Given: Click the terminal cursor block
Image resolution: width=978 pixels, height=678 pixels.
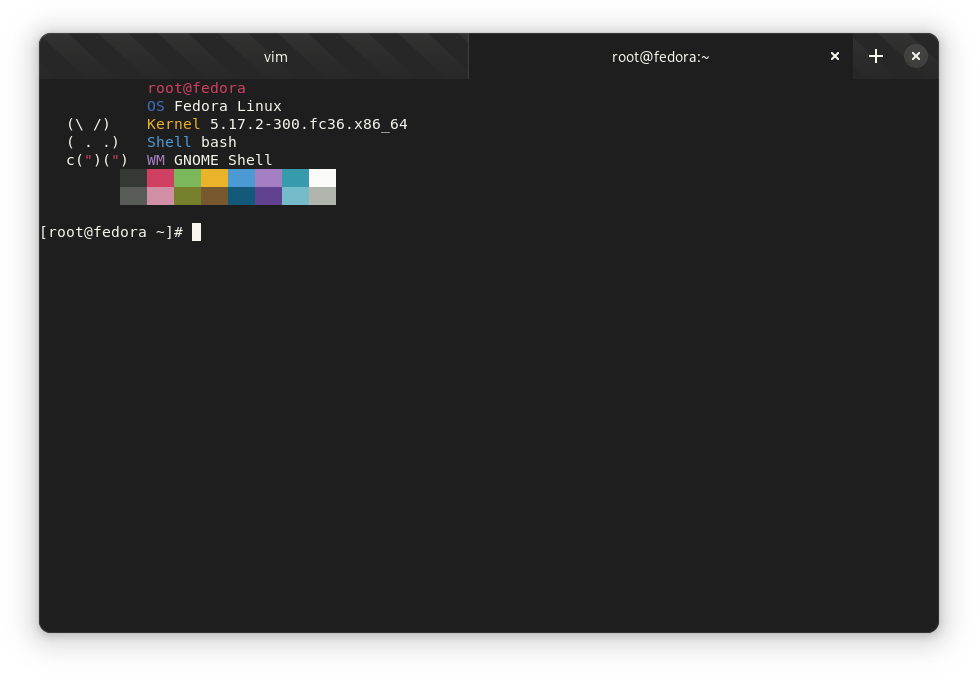Looking at the screenshot, I should 196,232.
